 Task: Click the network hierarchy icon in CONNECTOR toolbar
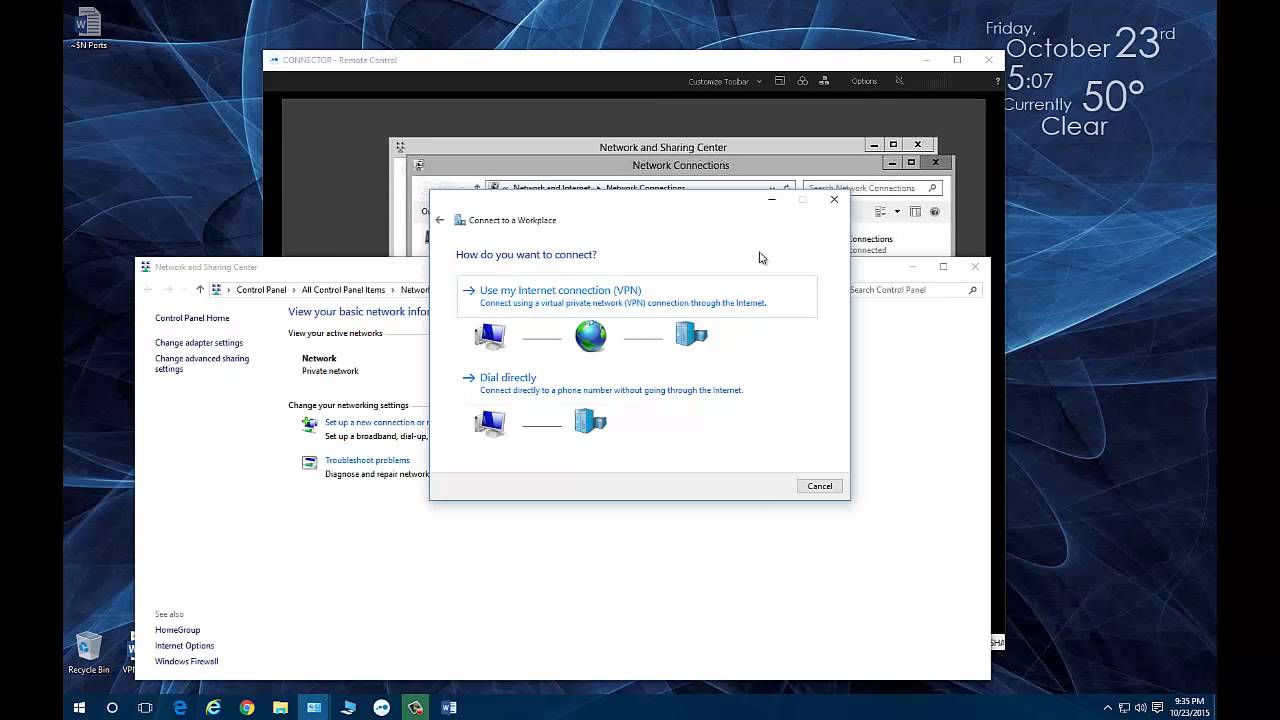click(824, 81)
